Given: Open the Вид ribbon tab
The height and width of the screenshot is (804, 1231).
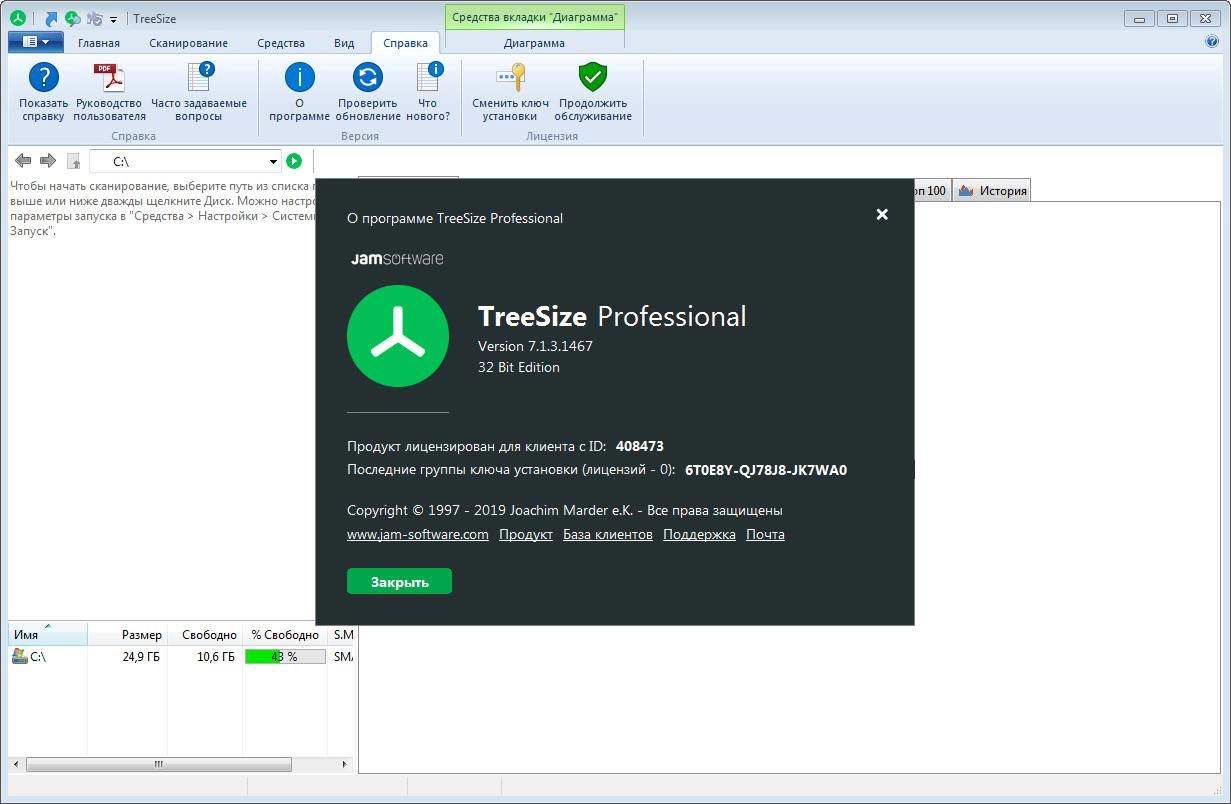Looking at the screenshot, I should click(x=344, y=43).
